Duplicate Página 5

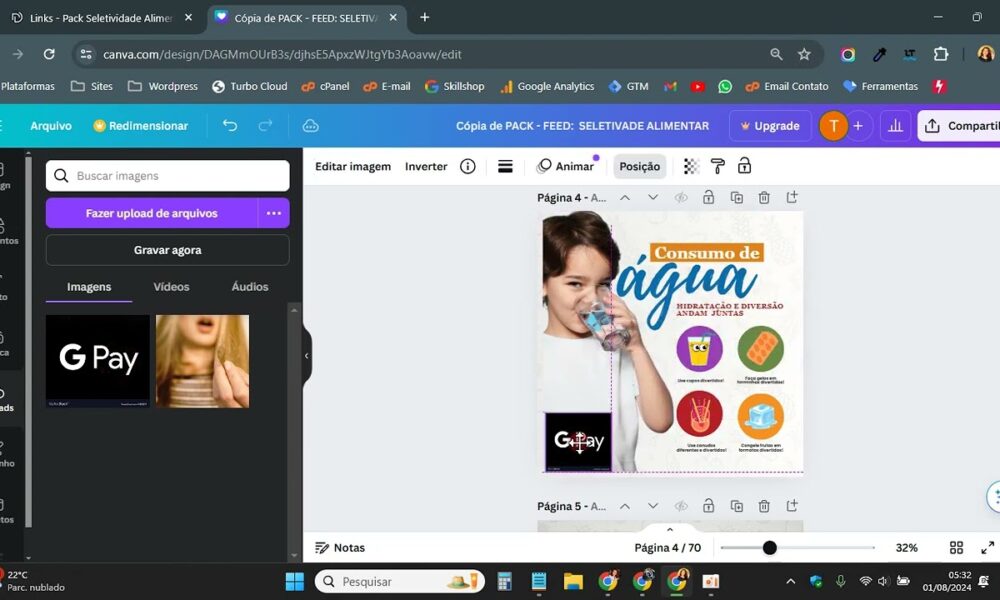click(x=737, y=506)
